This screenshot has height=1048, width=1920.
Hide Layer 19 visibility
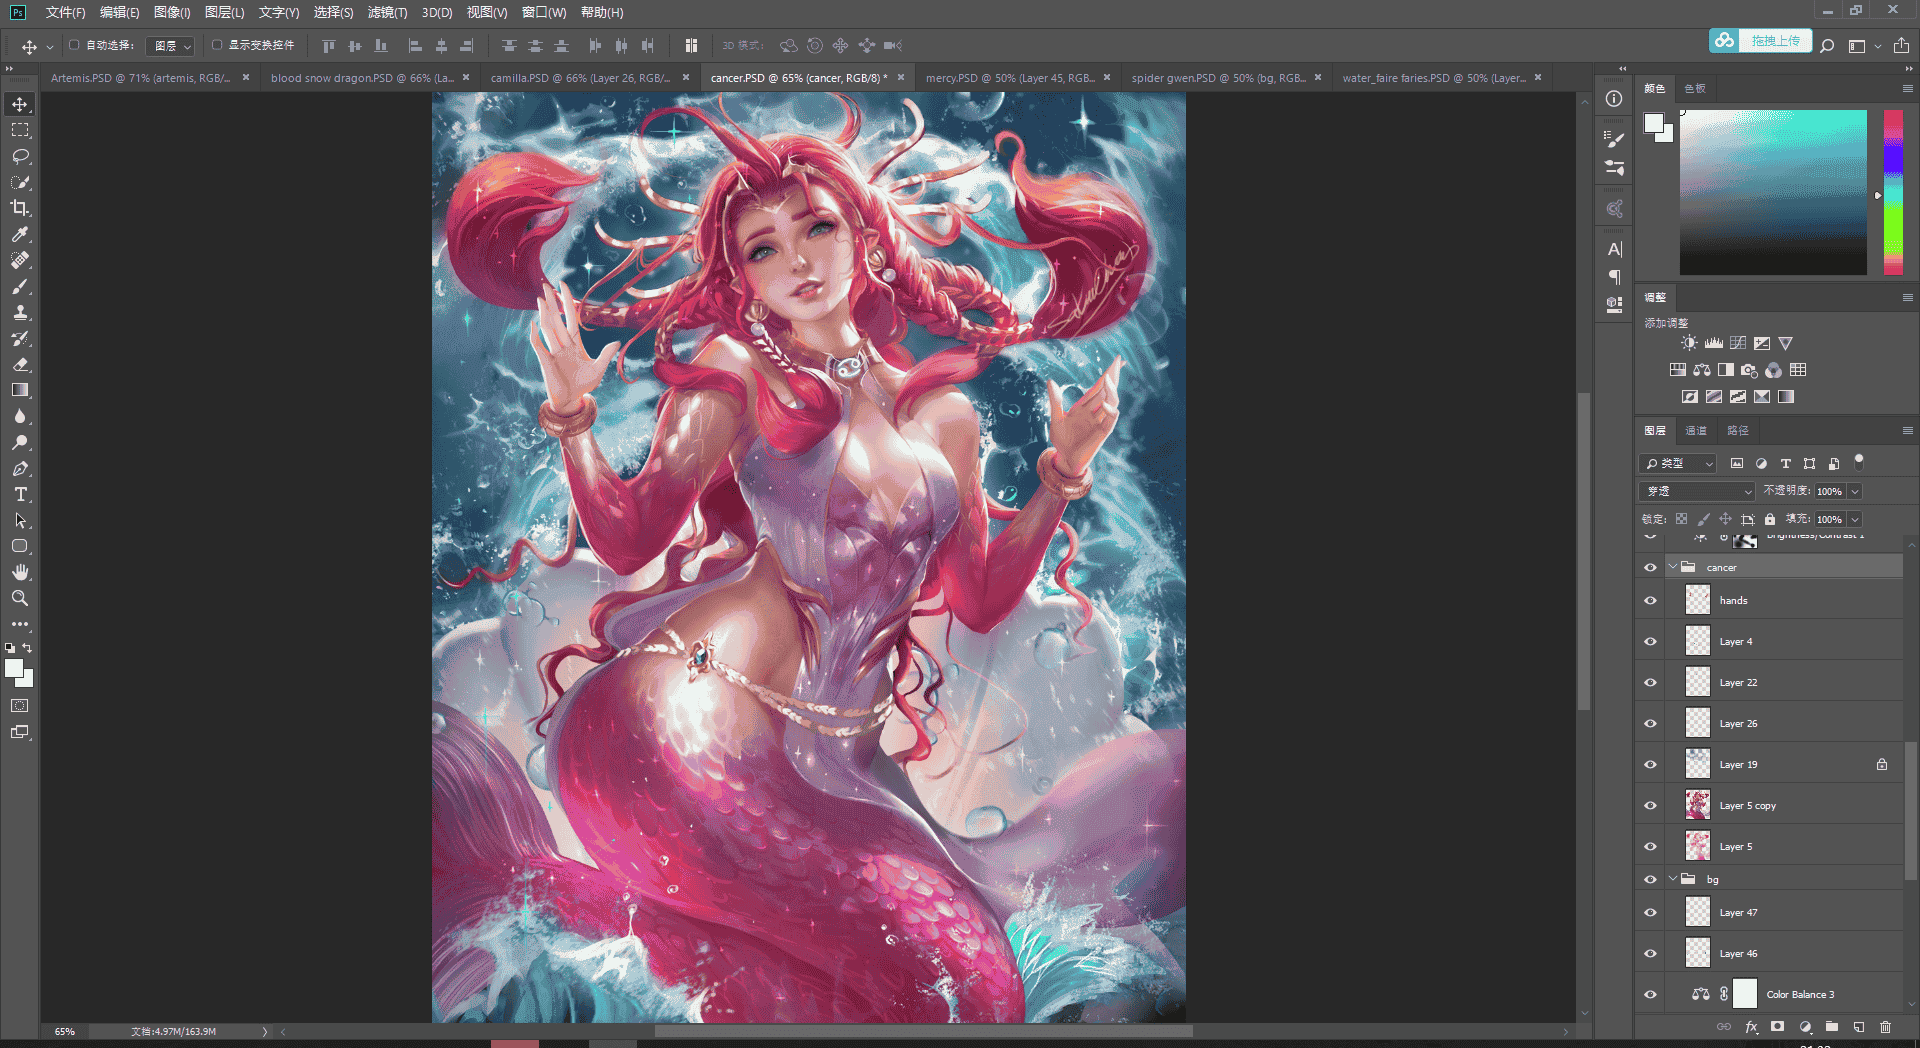[1650, 765]
